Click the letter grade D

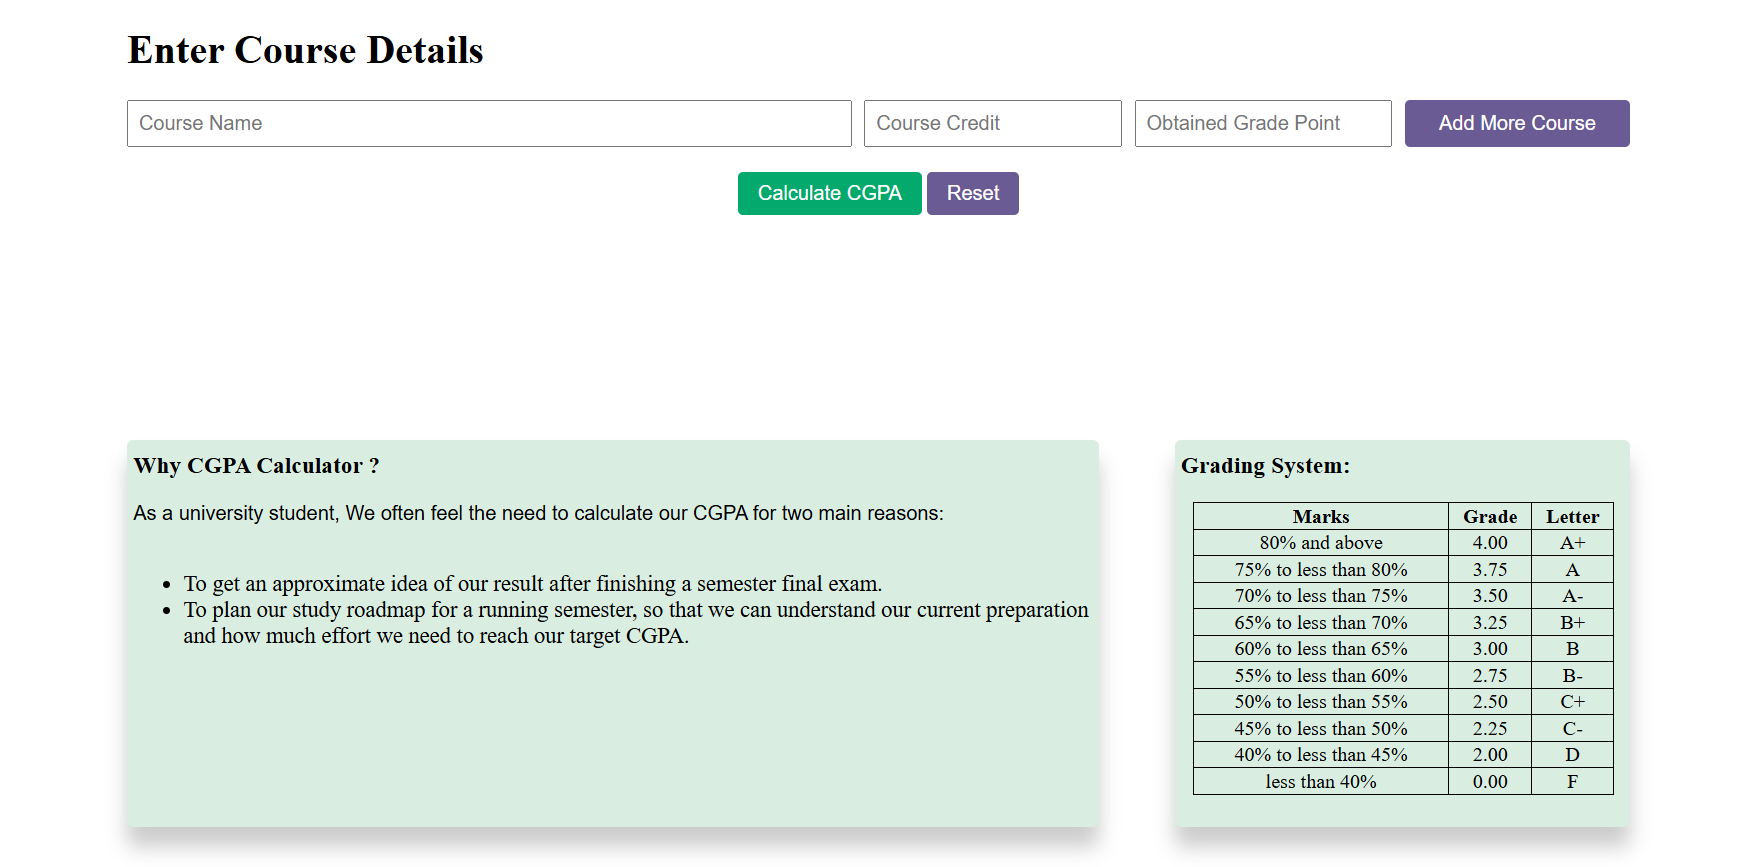1572,755
